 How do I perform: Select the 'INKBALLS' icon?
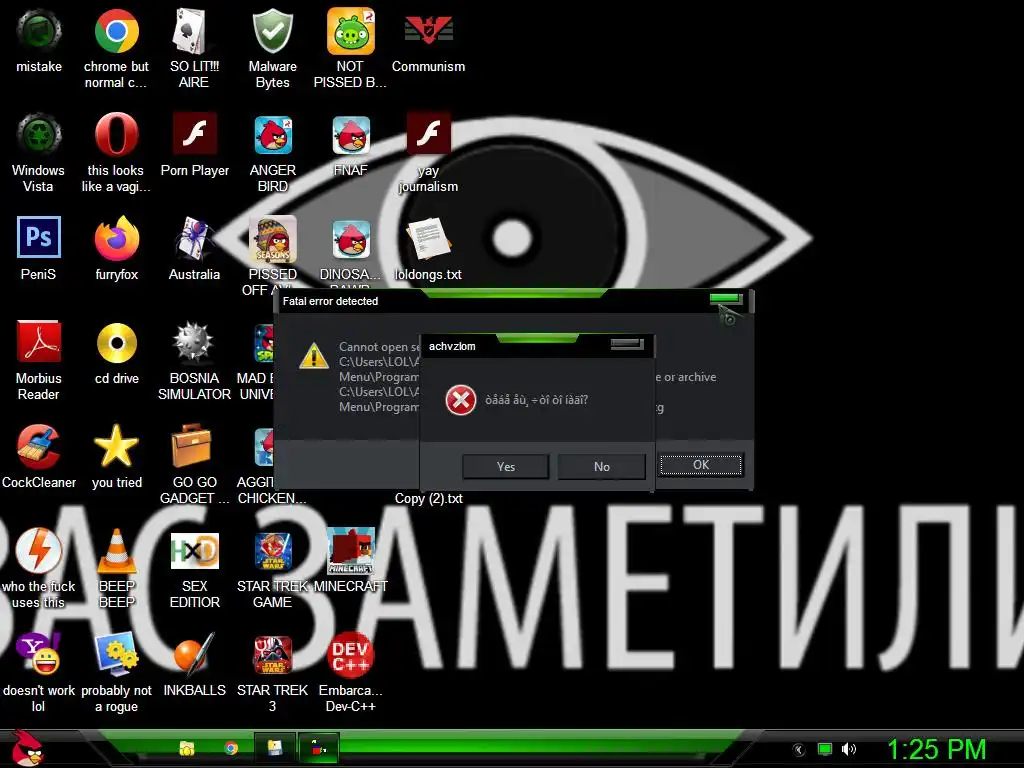194,654
